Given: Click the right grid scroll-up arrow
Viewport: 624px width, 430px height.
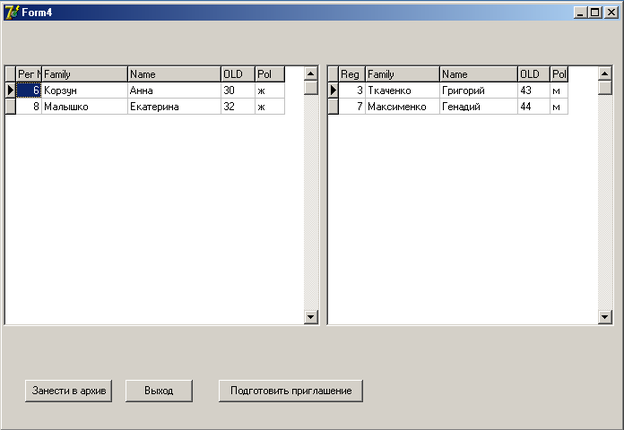Looking at the screenshot, I should coord(604,74).
